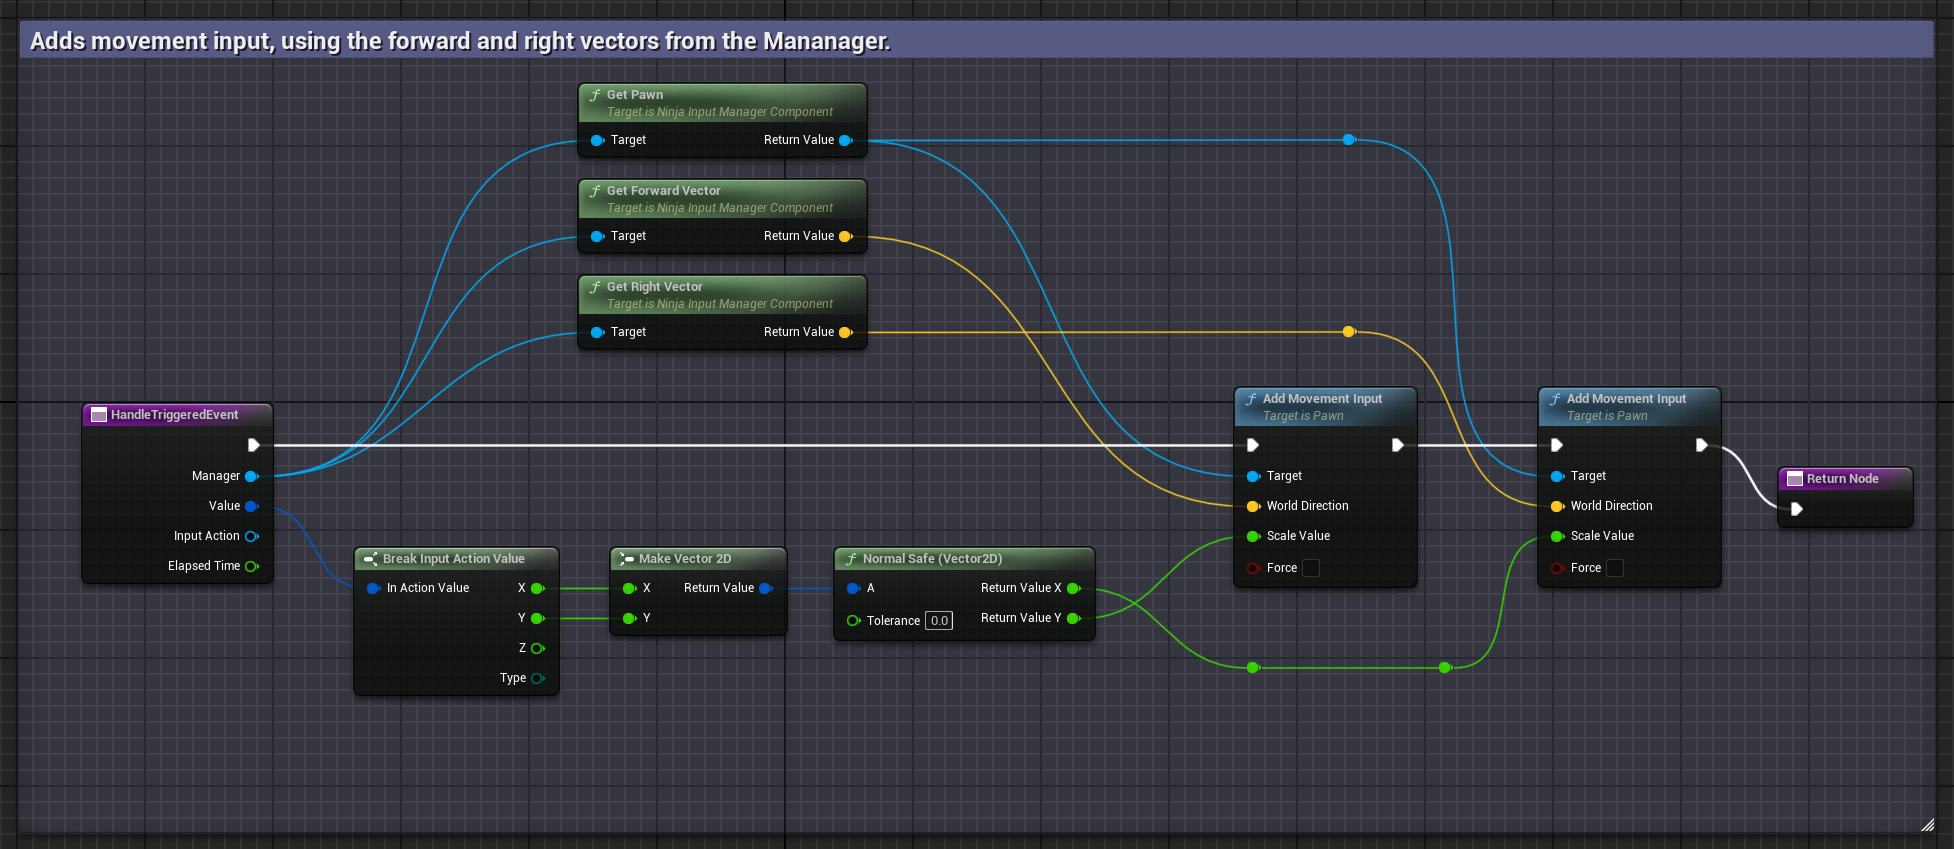
Task: Click the yellow reroute node on Right Vector wire
Action: 1348,332
